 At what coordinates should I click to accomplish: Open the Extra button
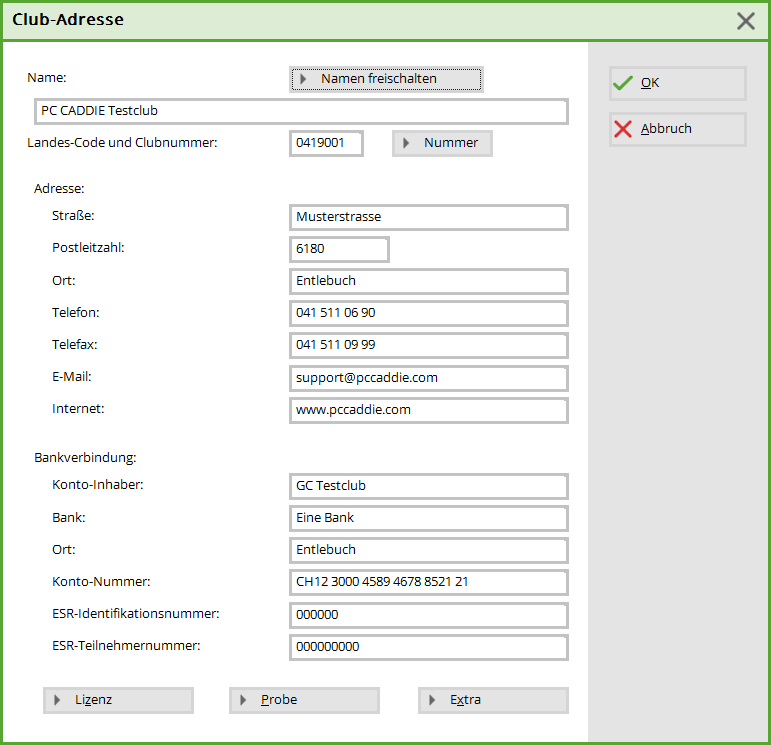pos(493,700)
